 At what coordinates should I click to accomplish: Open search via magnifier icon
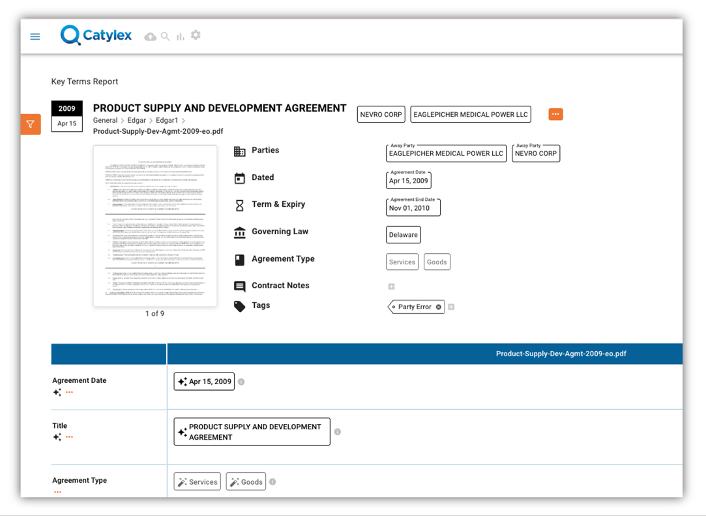[x=165, y=36]
